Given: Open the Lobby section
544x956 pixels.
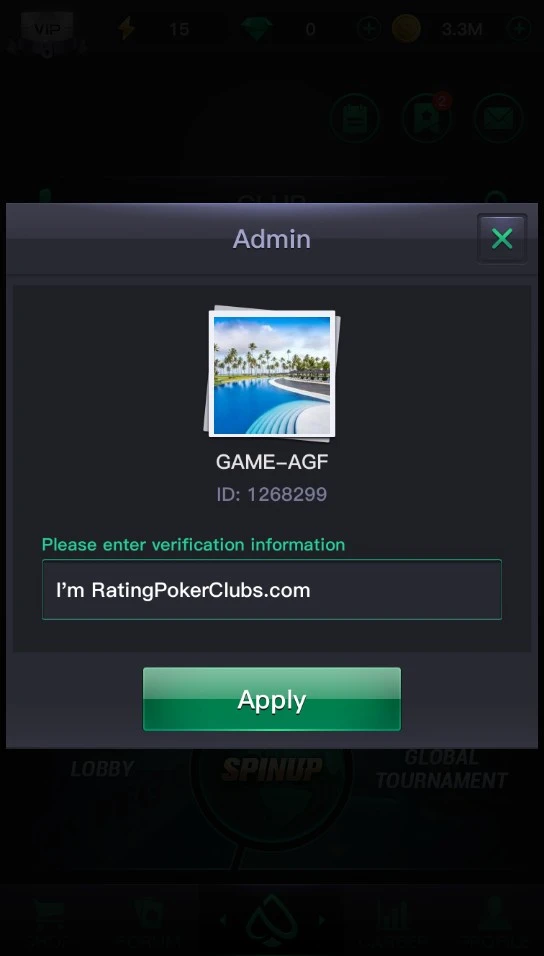Looking at the screenshot, I should (102, 769).
